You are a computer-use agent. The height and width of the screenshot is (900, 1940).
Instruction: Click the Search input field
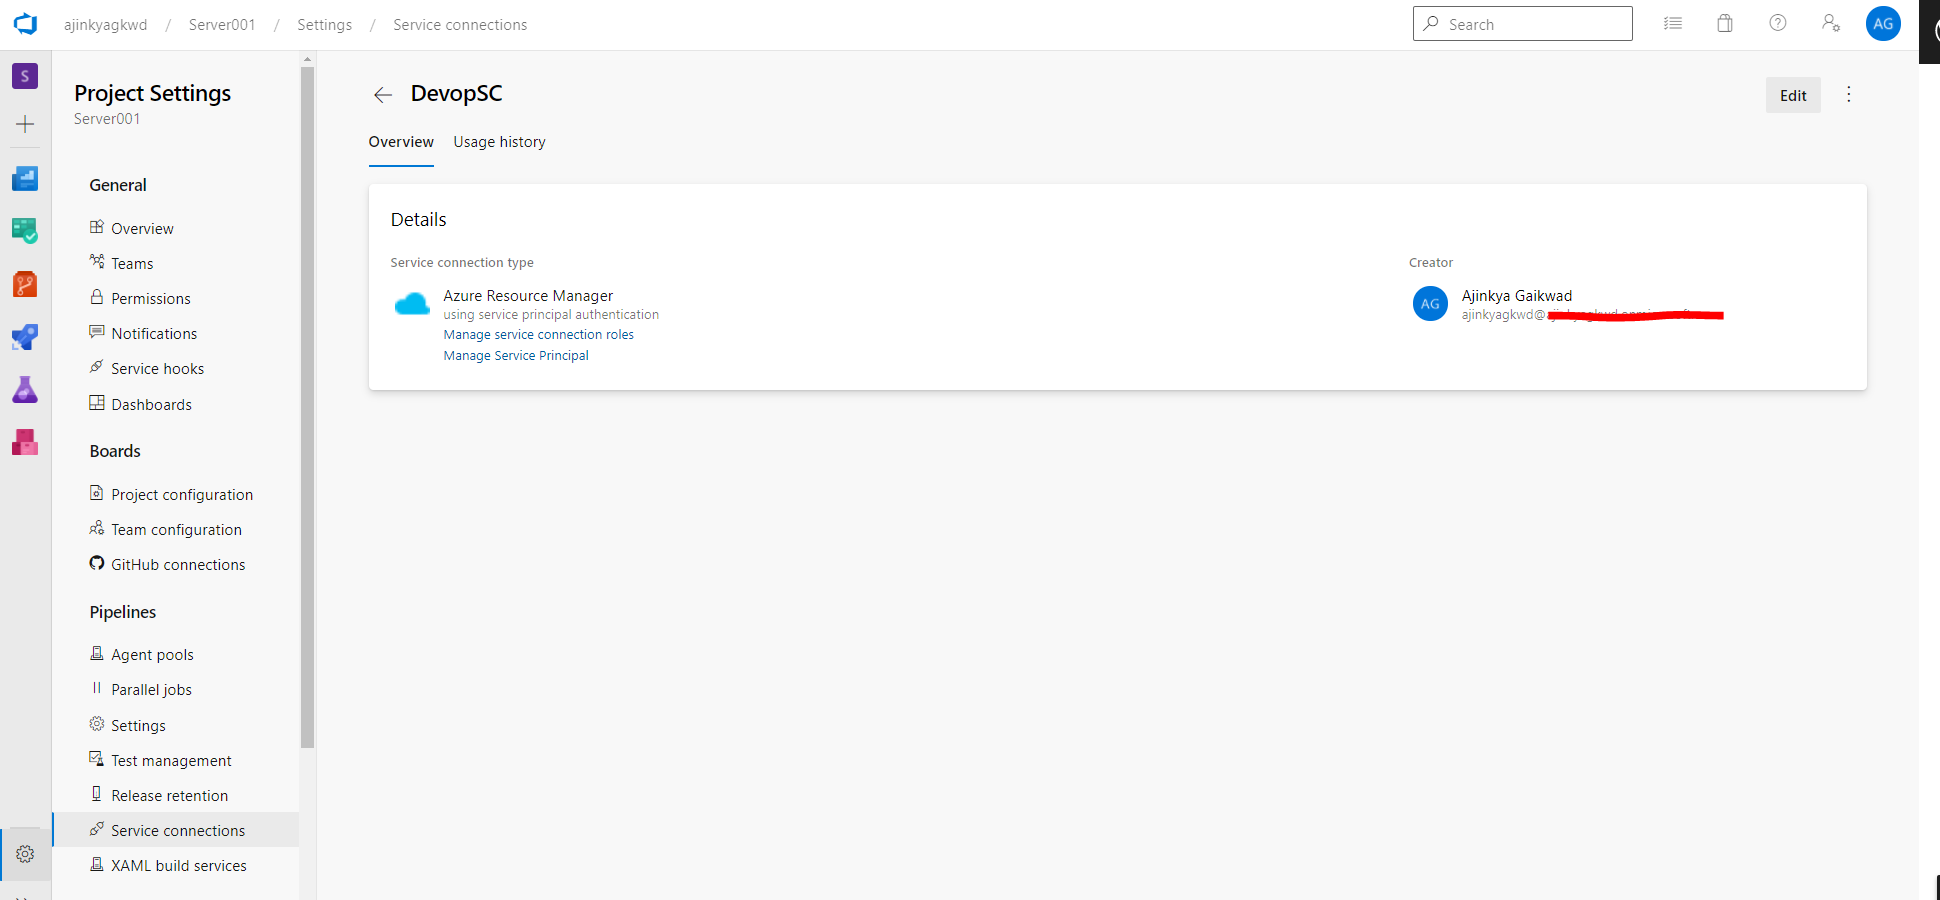(1530, 24)
